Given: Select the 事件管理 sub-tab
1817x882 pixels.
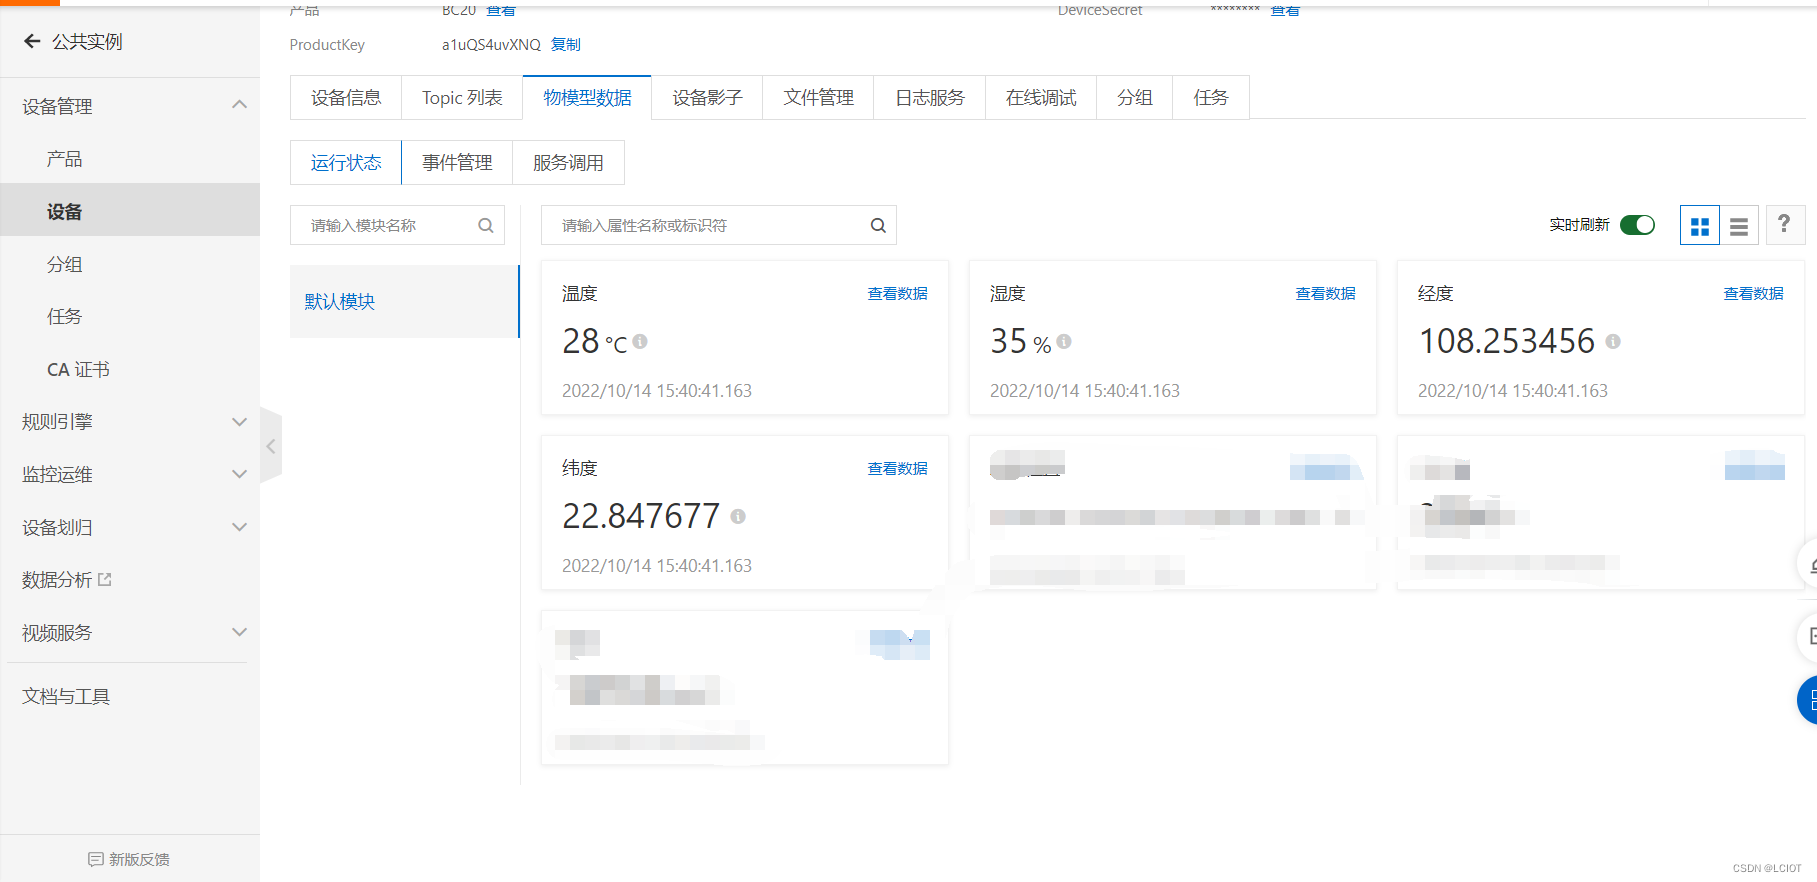Looking at the screenshot, I should [x=457, y=162].
